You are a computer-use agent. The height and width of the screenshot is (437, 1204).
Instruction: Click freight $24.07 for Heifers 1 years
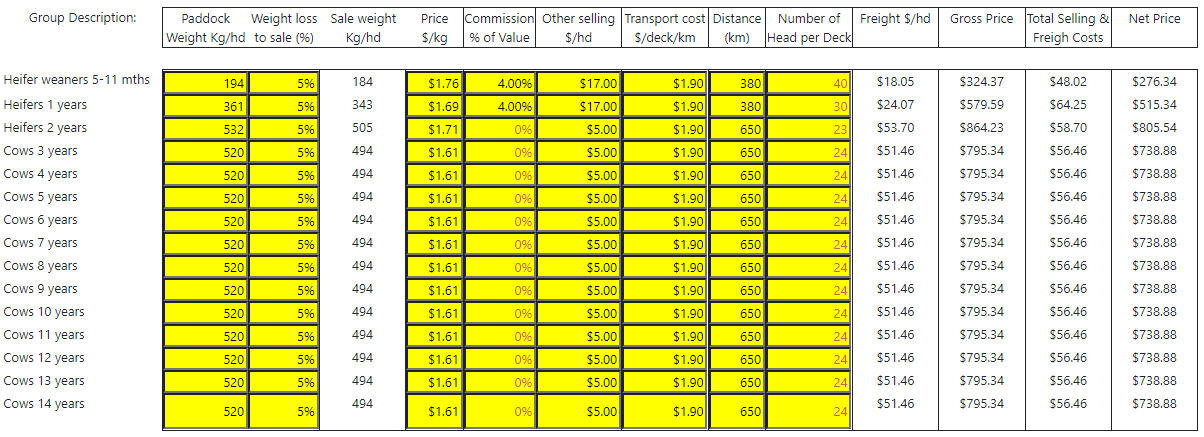click(895, 104)
